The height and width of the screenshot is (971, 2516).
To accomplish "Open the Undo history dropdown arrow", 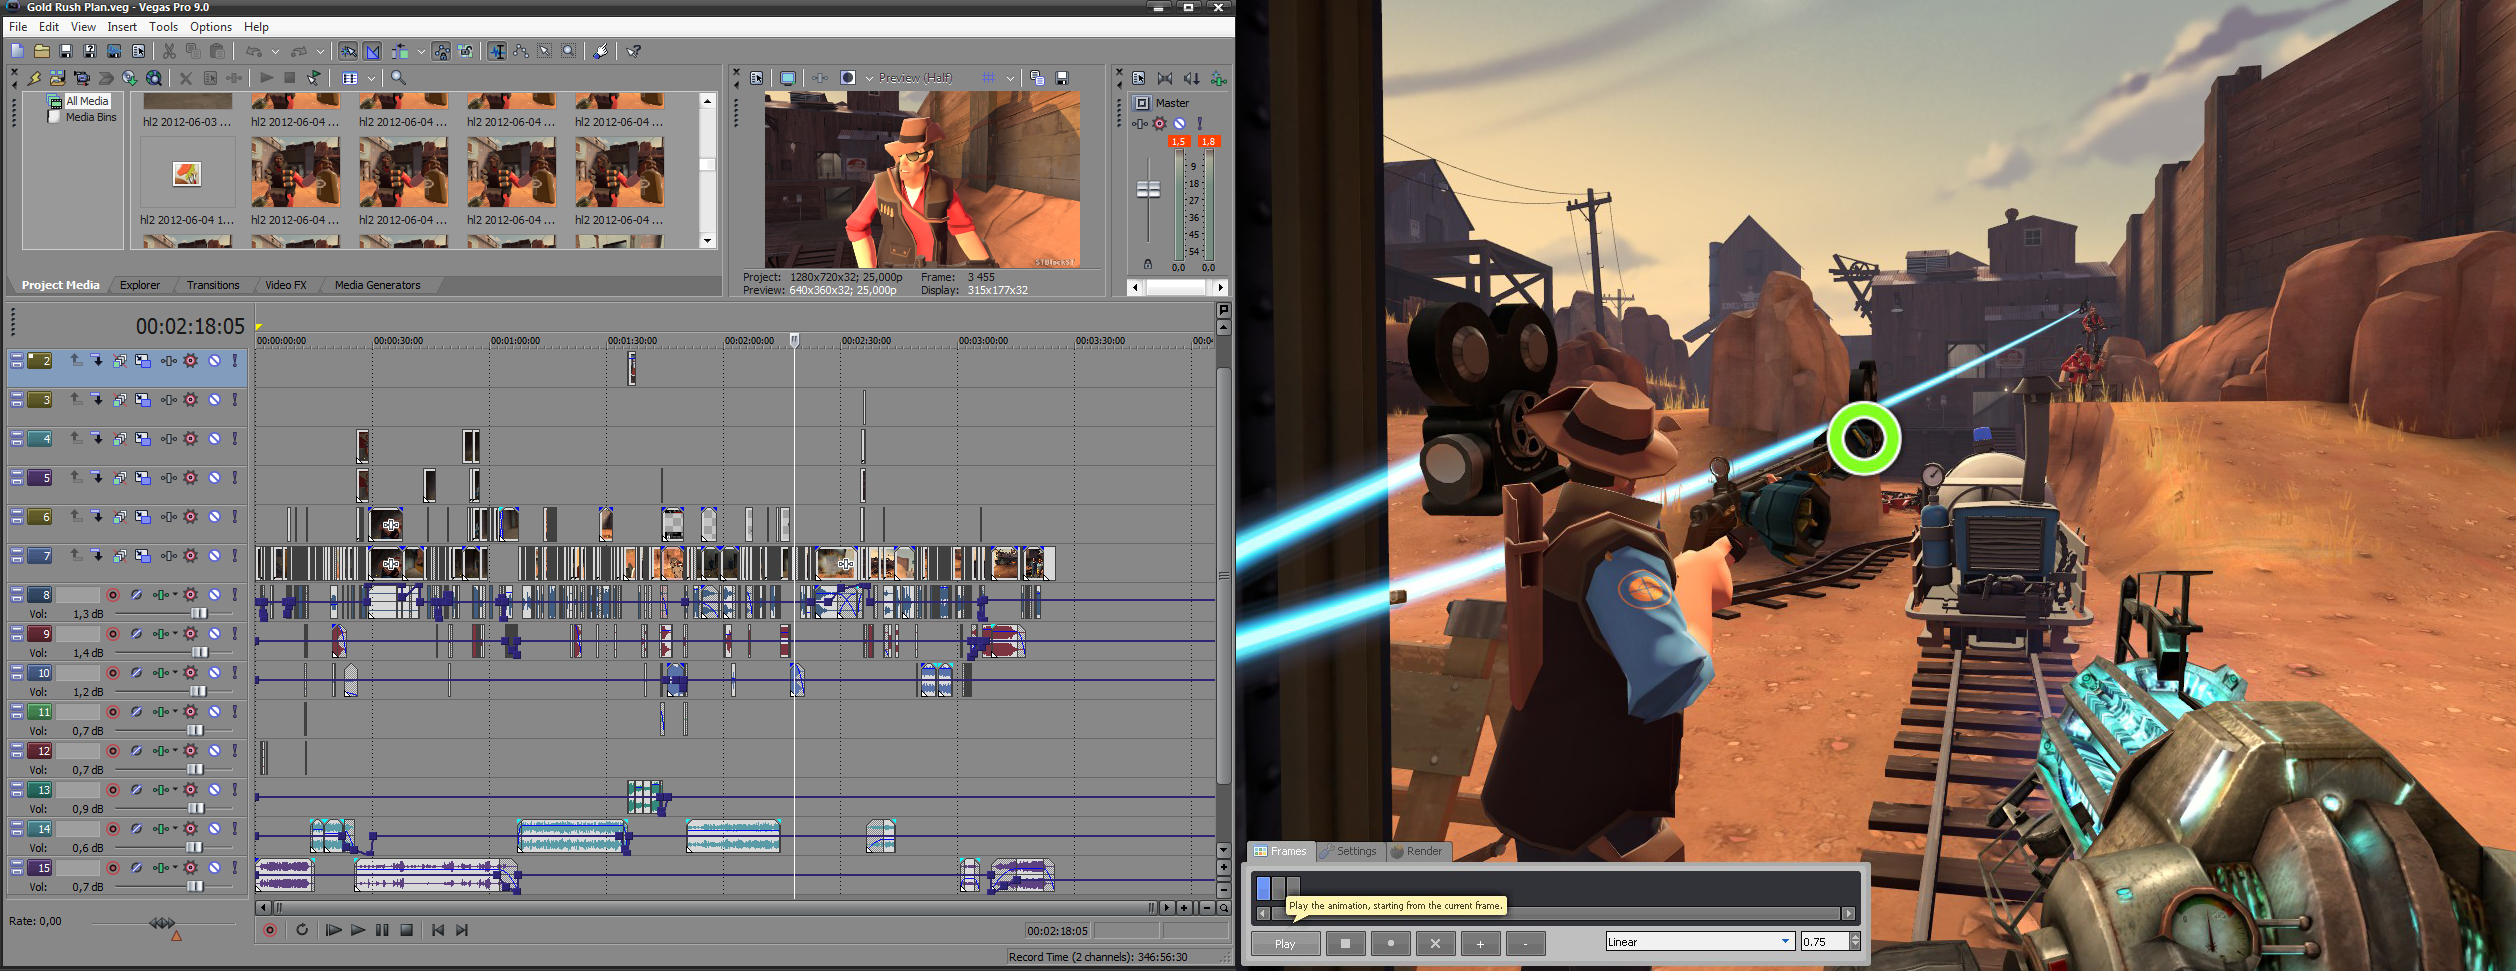I will pyautogui.click(x=275, y=51).
